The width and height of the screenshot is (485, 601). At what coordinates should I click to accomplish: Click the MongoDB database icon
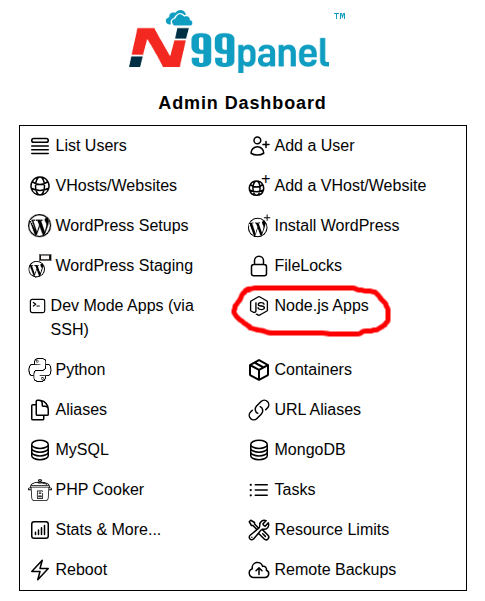pos(259,450)
